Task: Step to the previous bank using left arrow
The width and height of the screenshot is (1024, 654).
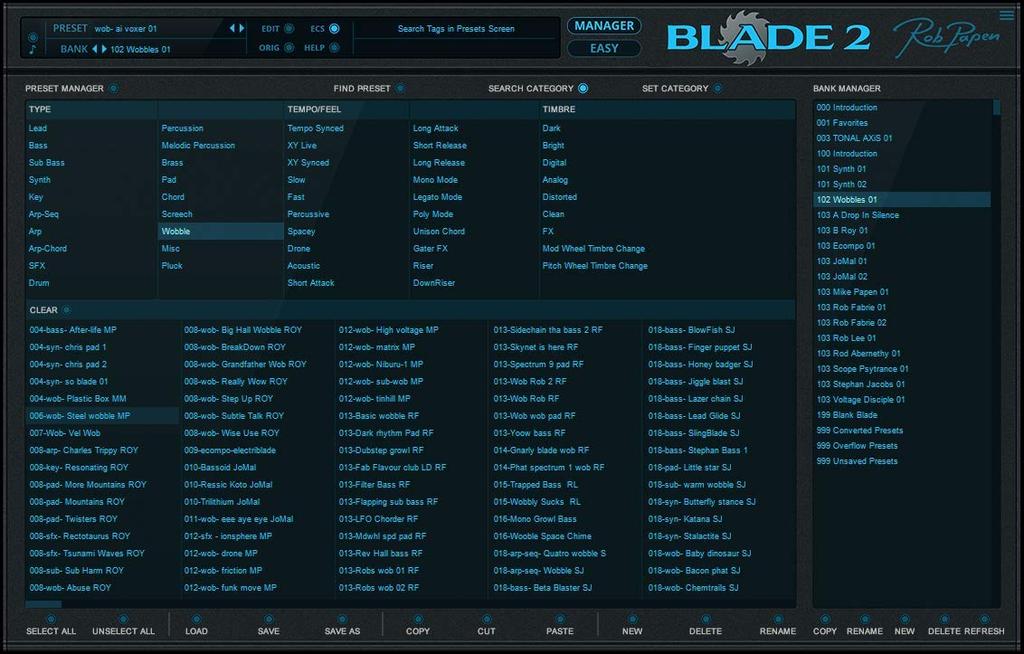Action: coord(95,48)
